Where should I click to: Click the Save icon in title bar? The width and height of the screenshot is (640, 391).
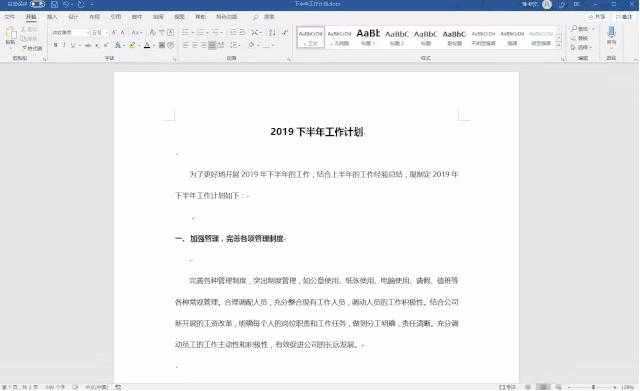pos(54,4)
